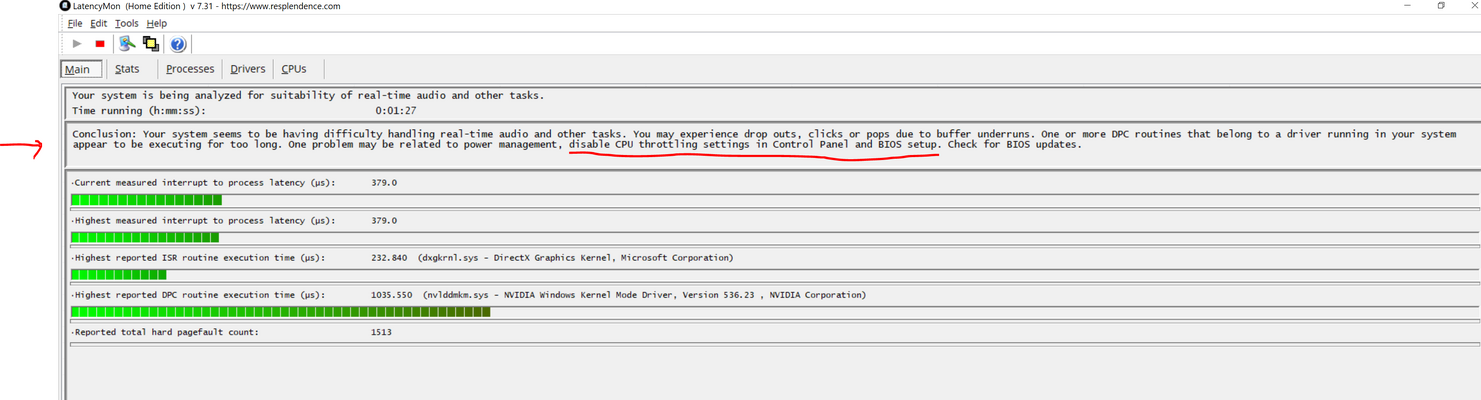Start monitoring with the gray play icon

pyautogui.click(x=77, y=44)
